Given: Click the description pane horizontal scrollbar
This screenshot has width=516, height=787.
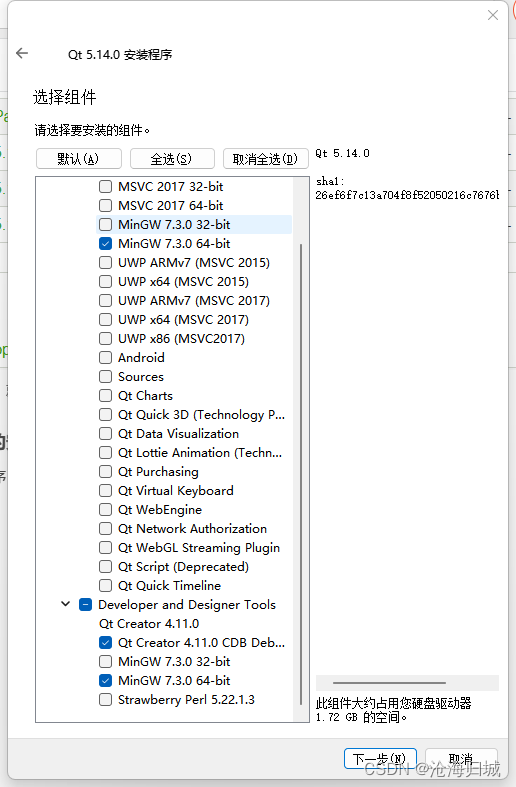Looking at the screenshot, I should point(390,683).
